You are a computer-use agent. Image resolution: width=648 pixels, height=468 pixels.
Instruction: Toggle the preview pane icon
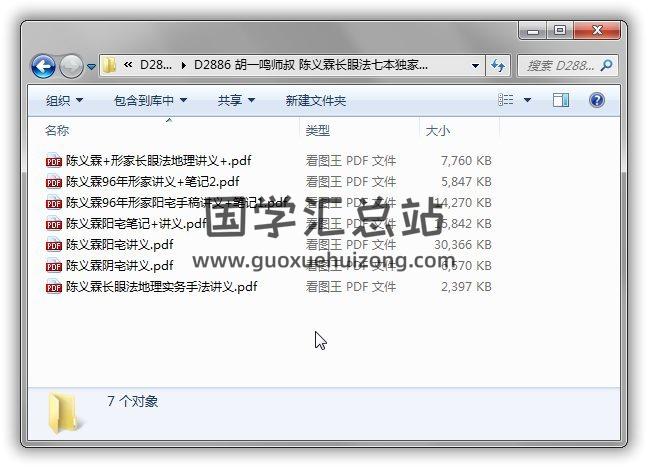click(561, 100)
